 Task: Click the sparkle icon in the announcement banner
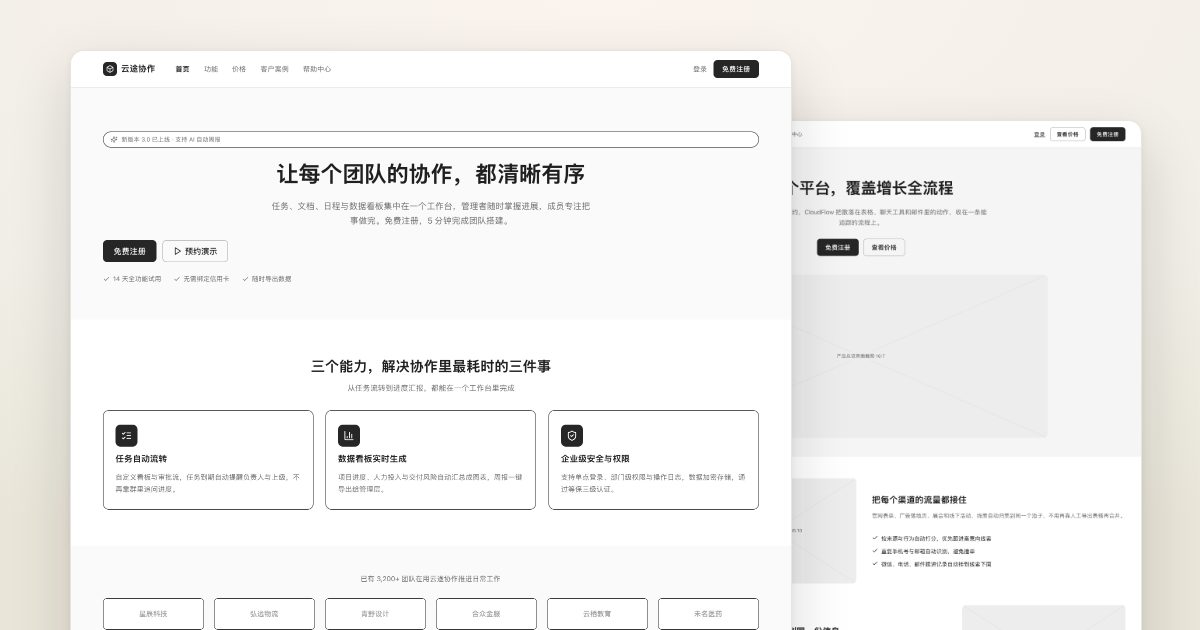click(114, 139)
